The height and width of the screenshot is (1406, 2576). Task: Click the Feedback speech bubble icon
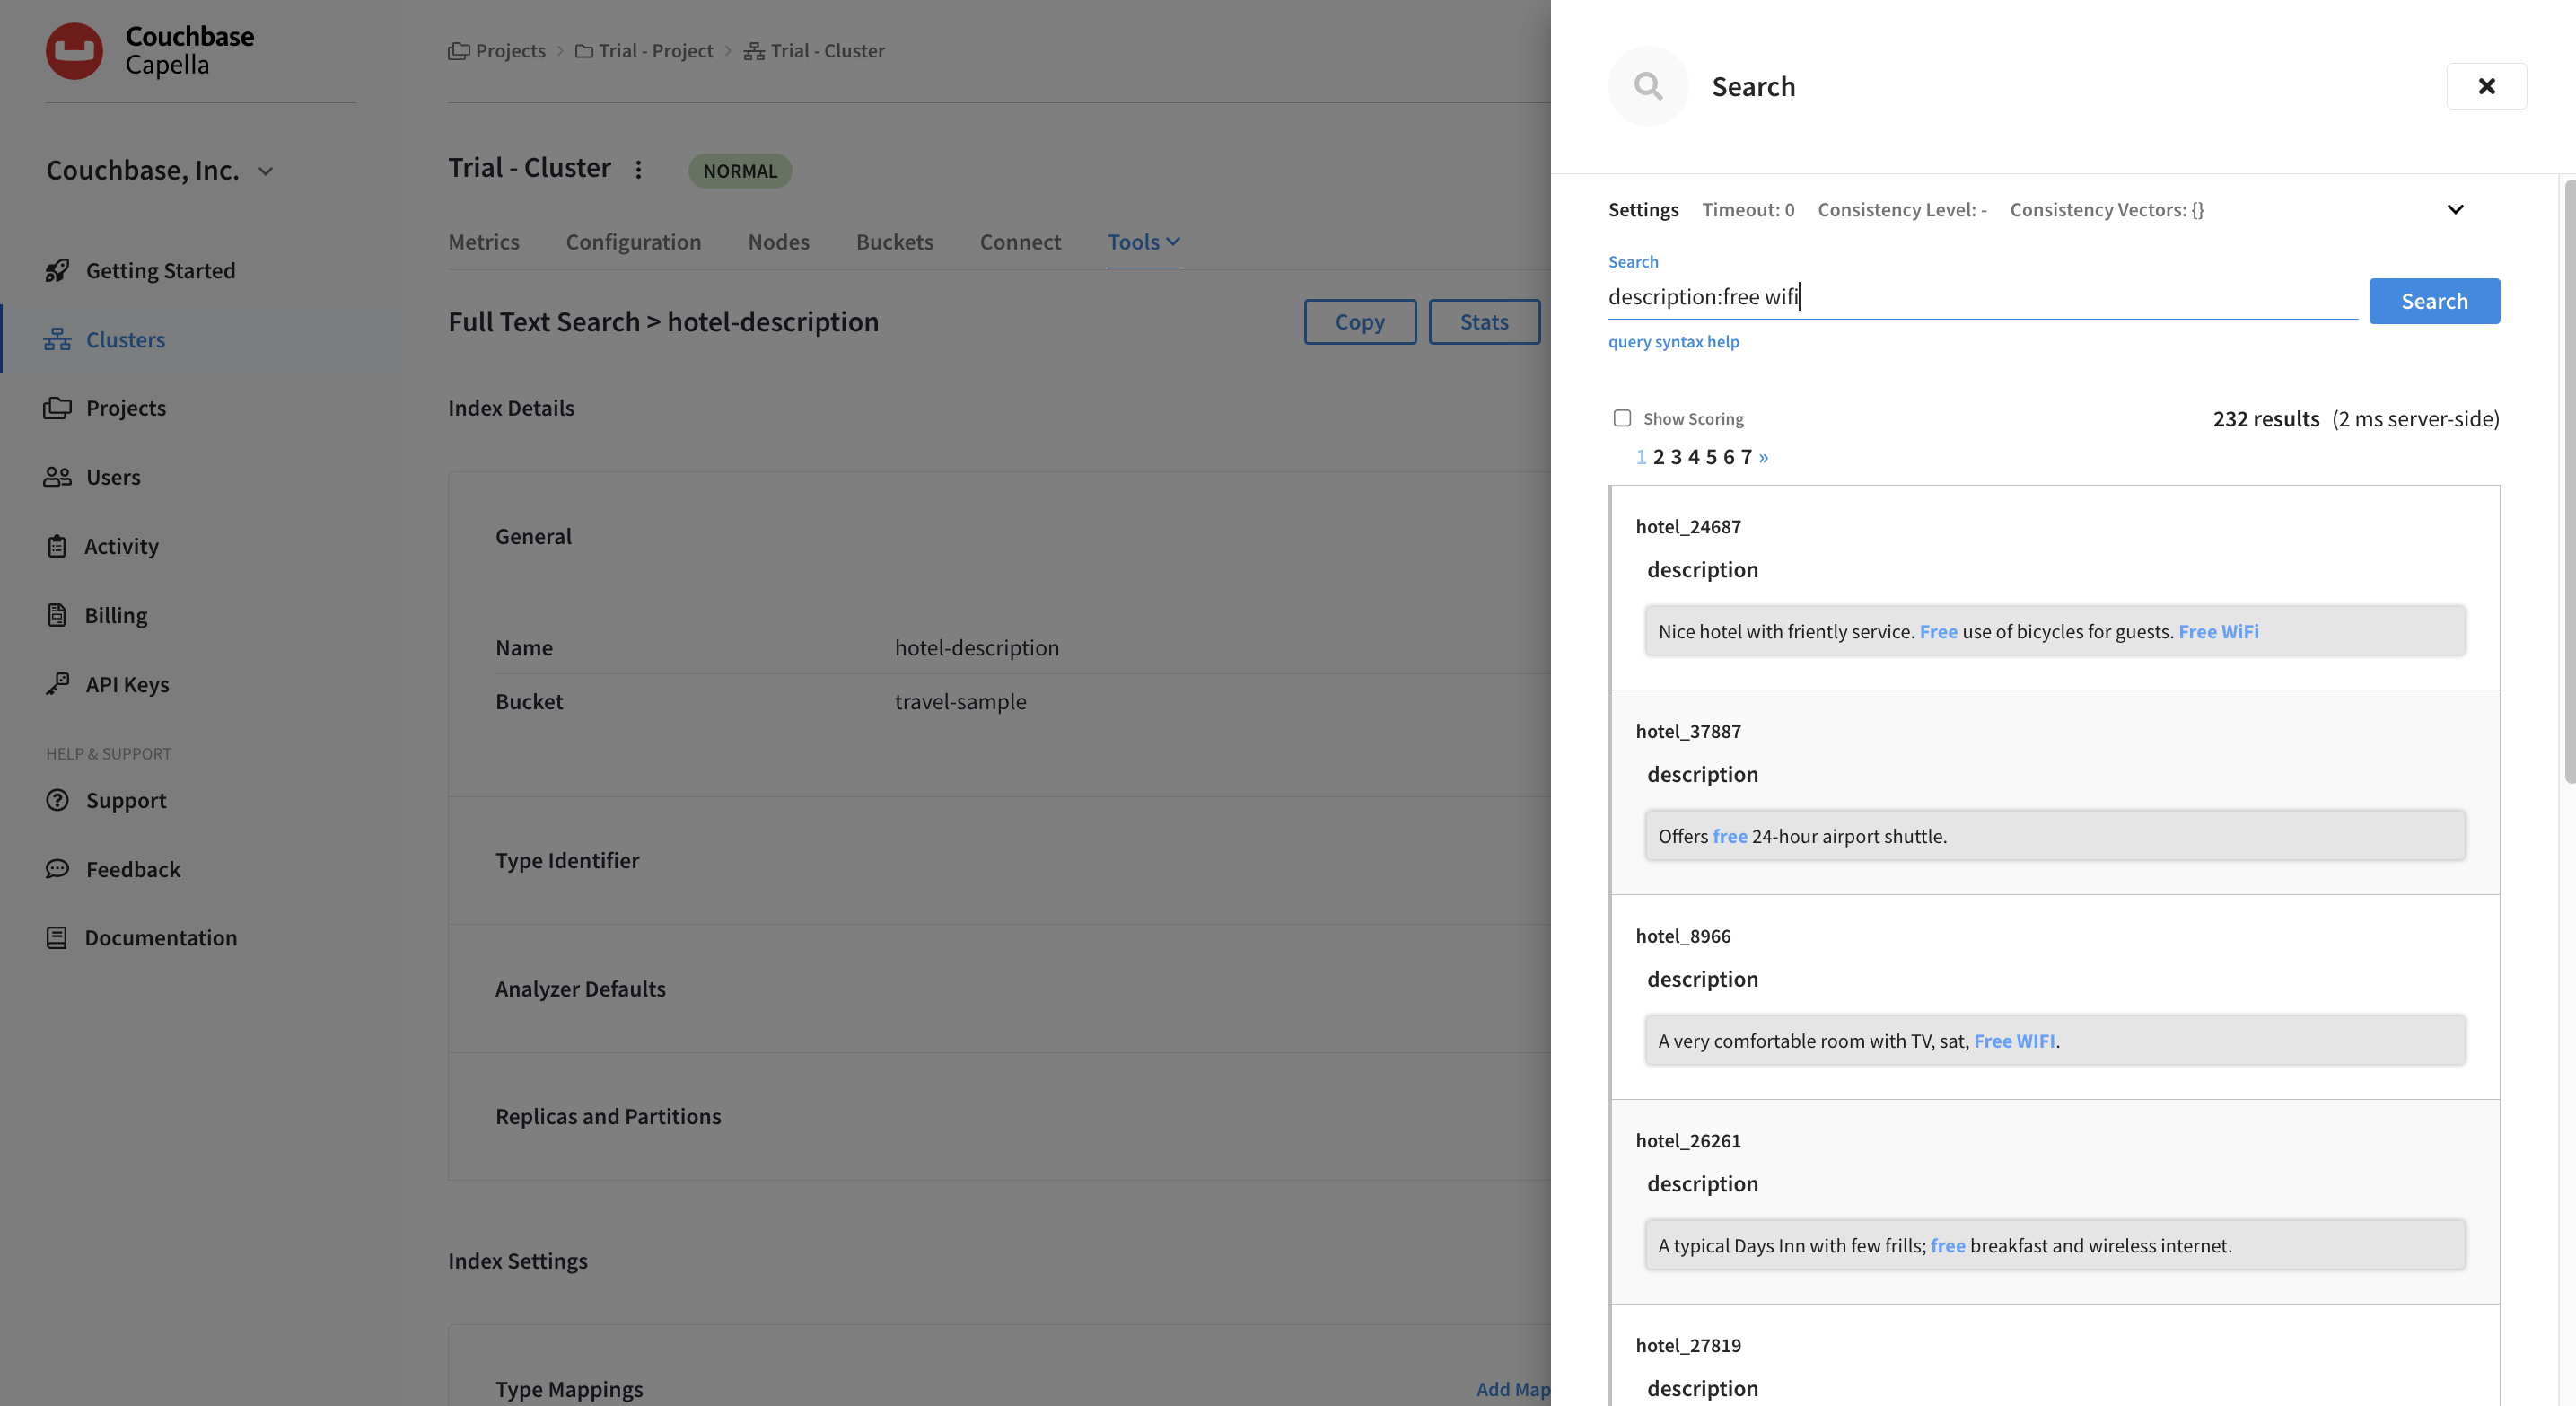57,869
